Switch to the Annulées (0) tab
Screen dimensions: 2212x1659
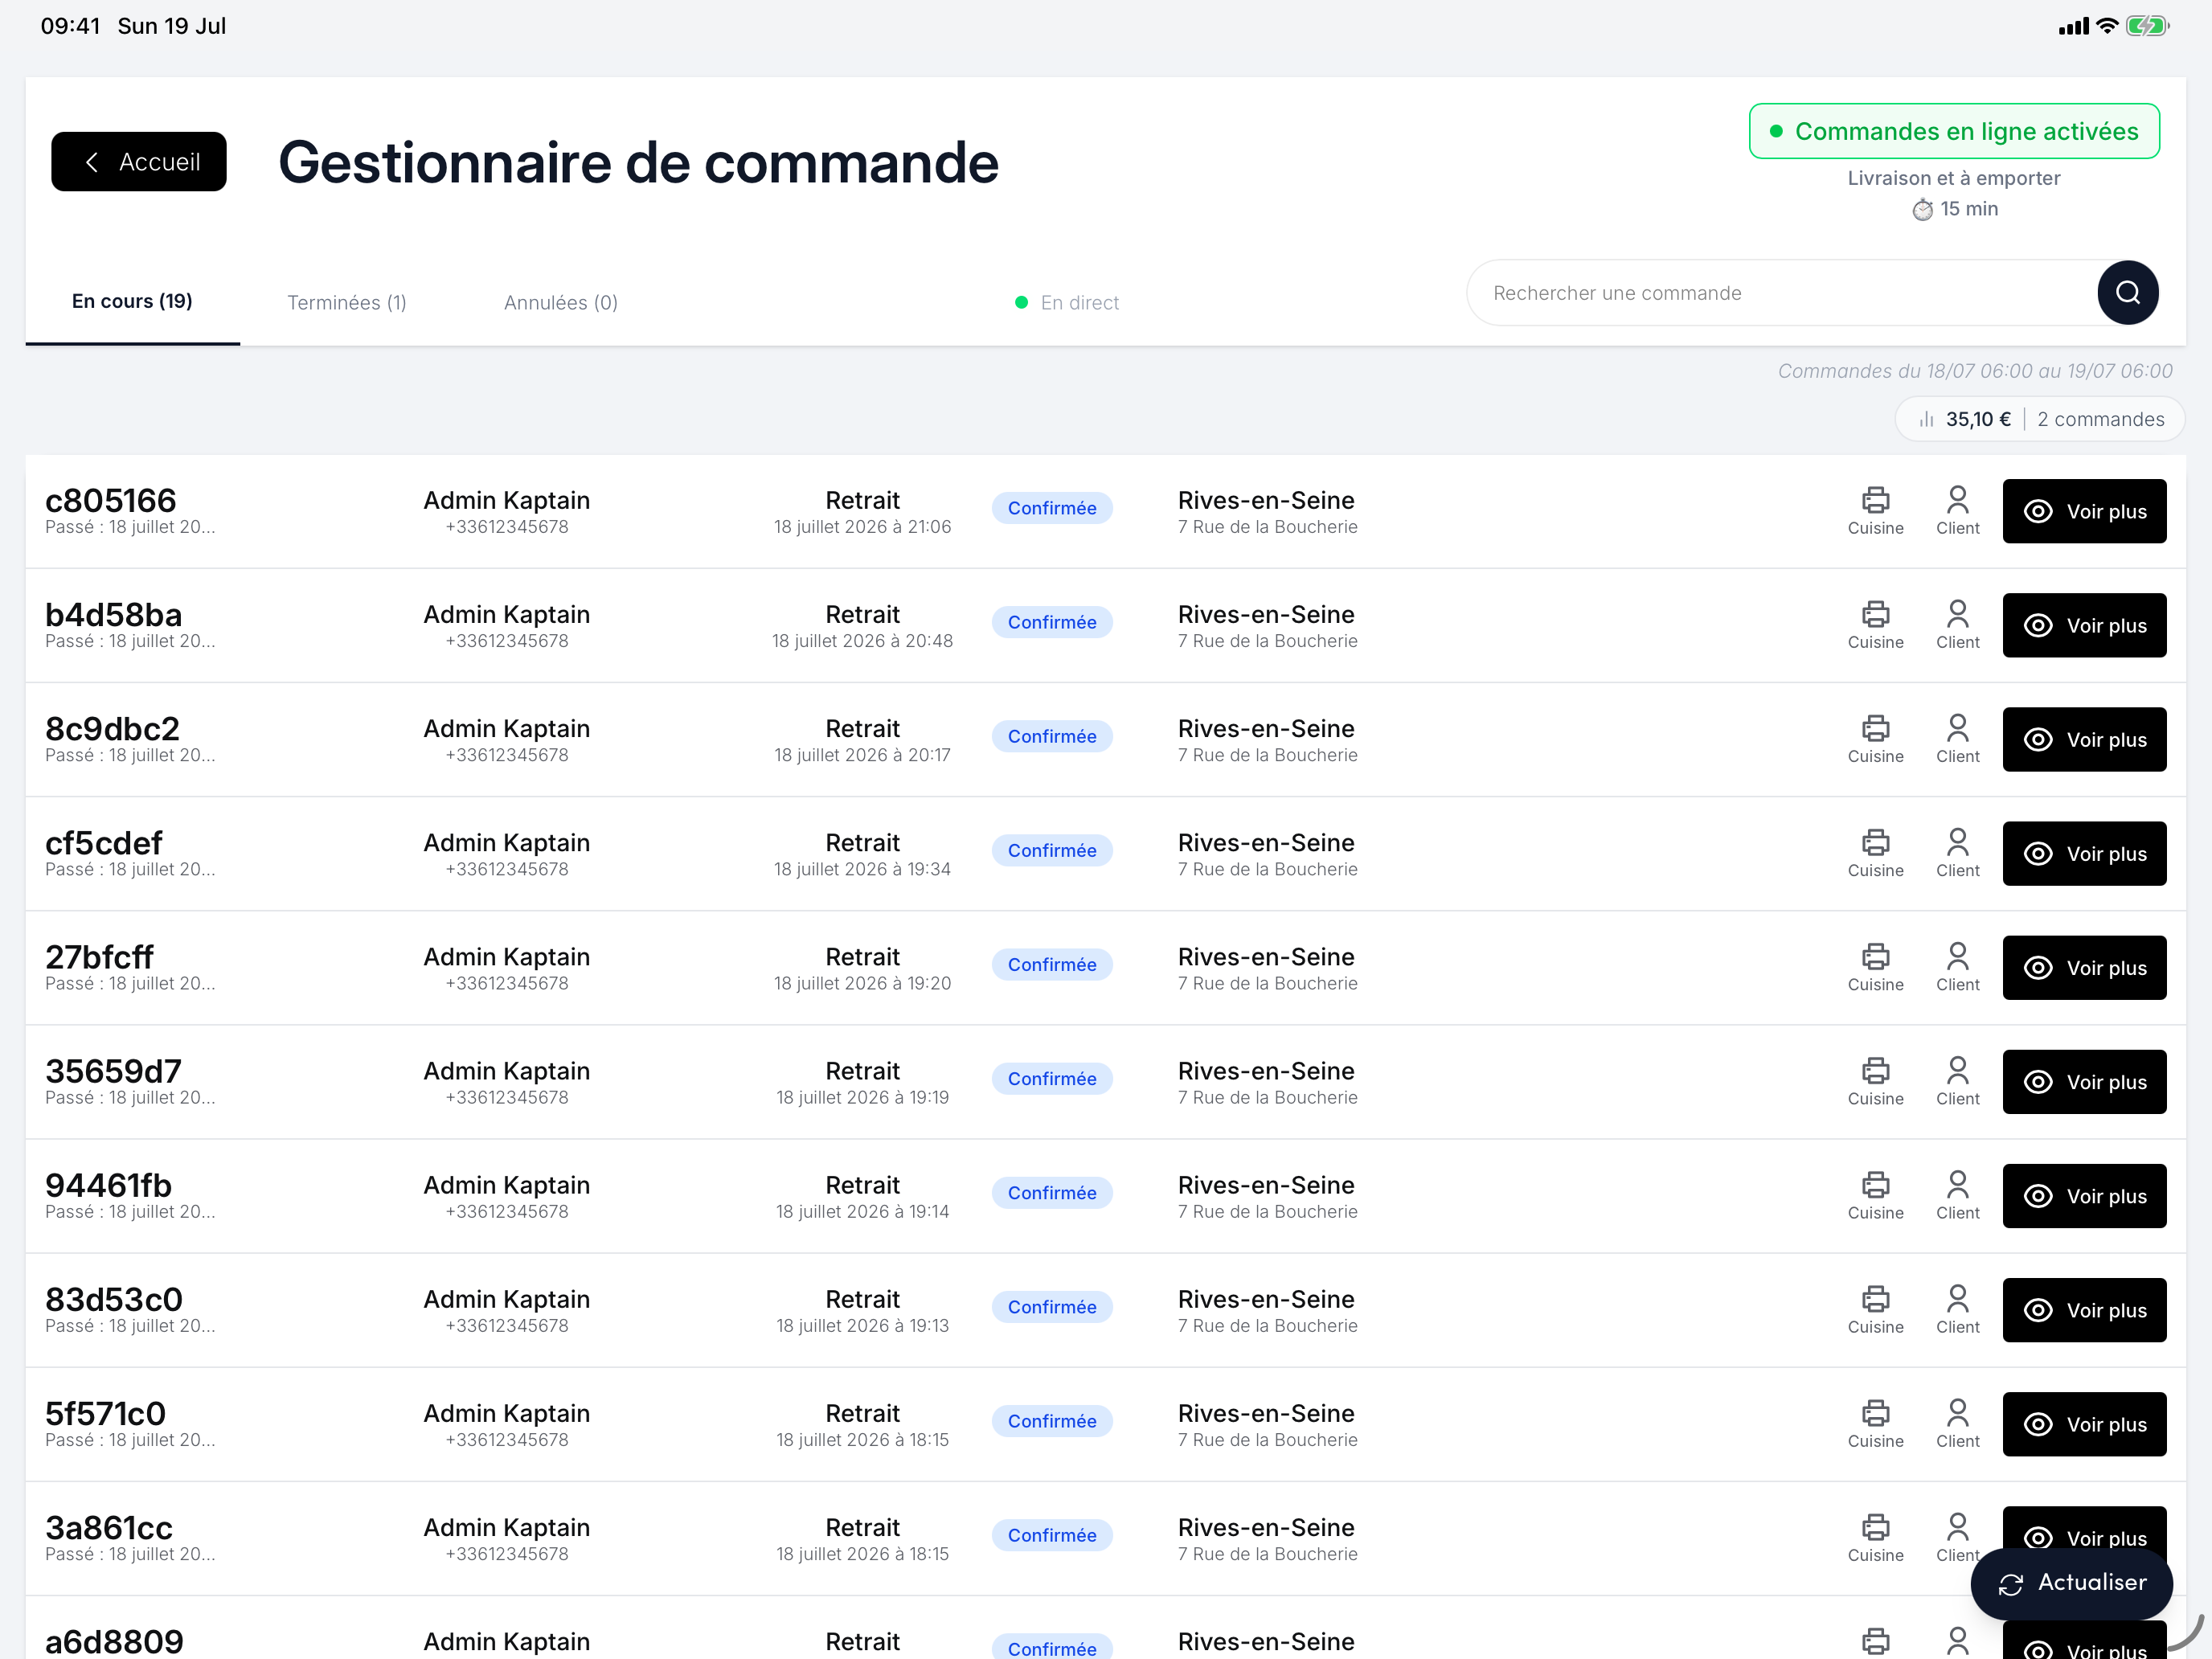pos(561,302)
